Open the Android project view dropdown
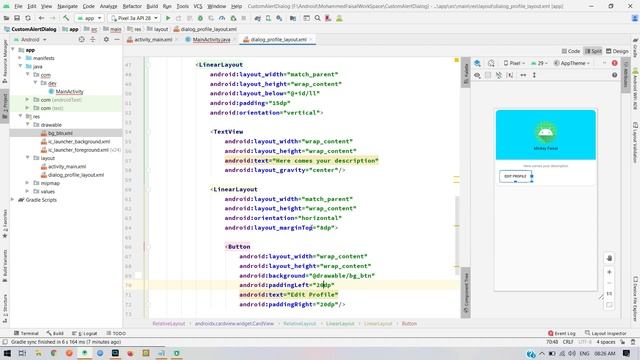Image resolution: width=640 pixels, height=360 pixels. coord(30,40)
